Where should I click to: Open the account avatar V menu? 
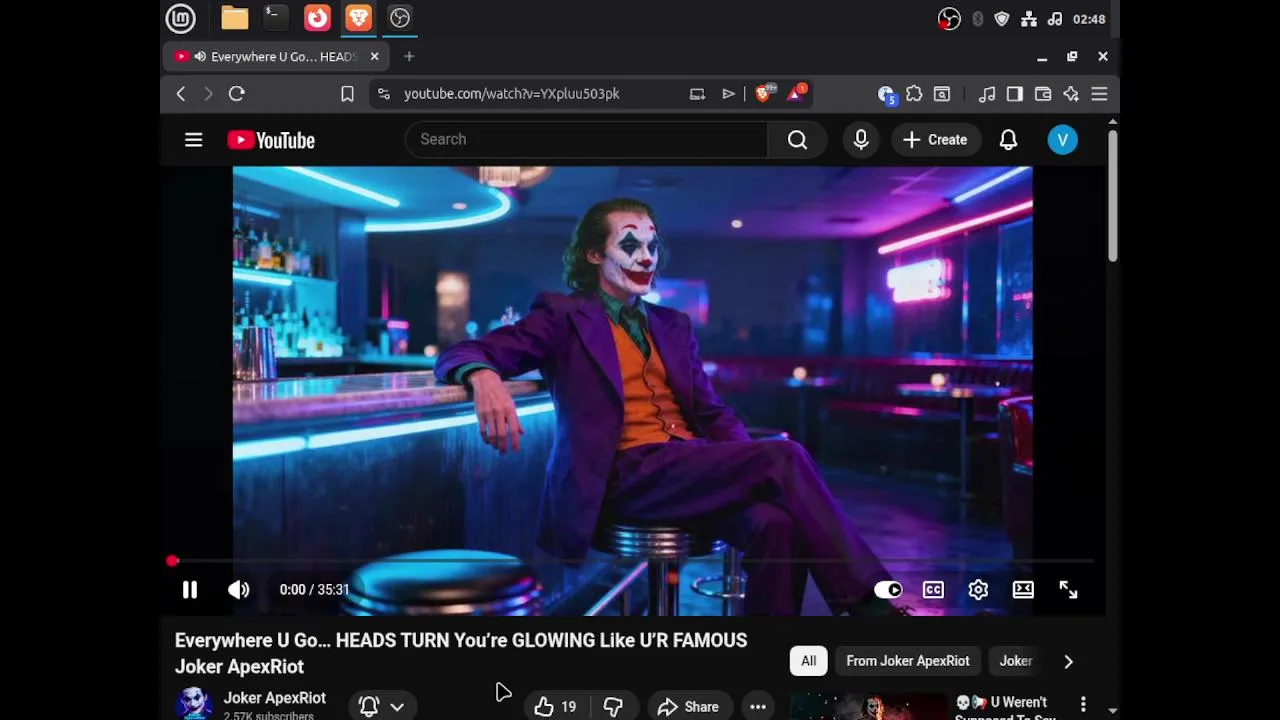click(x=1063, y=140)
